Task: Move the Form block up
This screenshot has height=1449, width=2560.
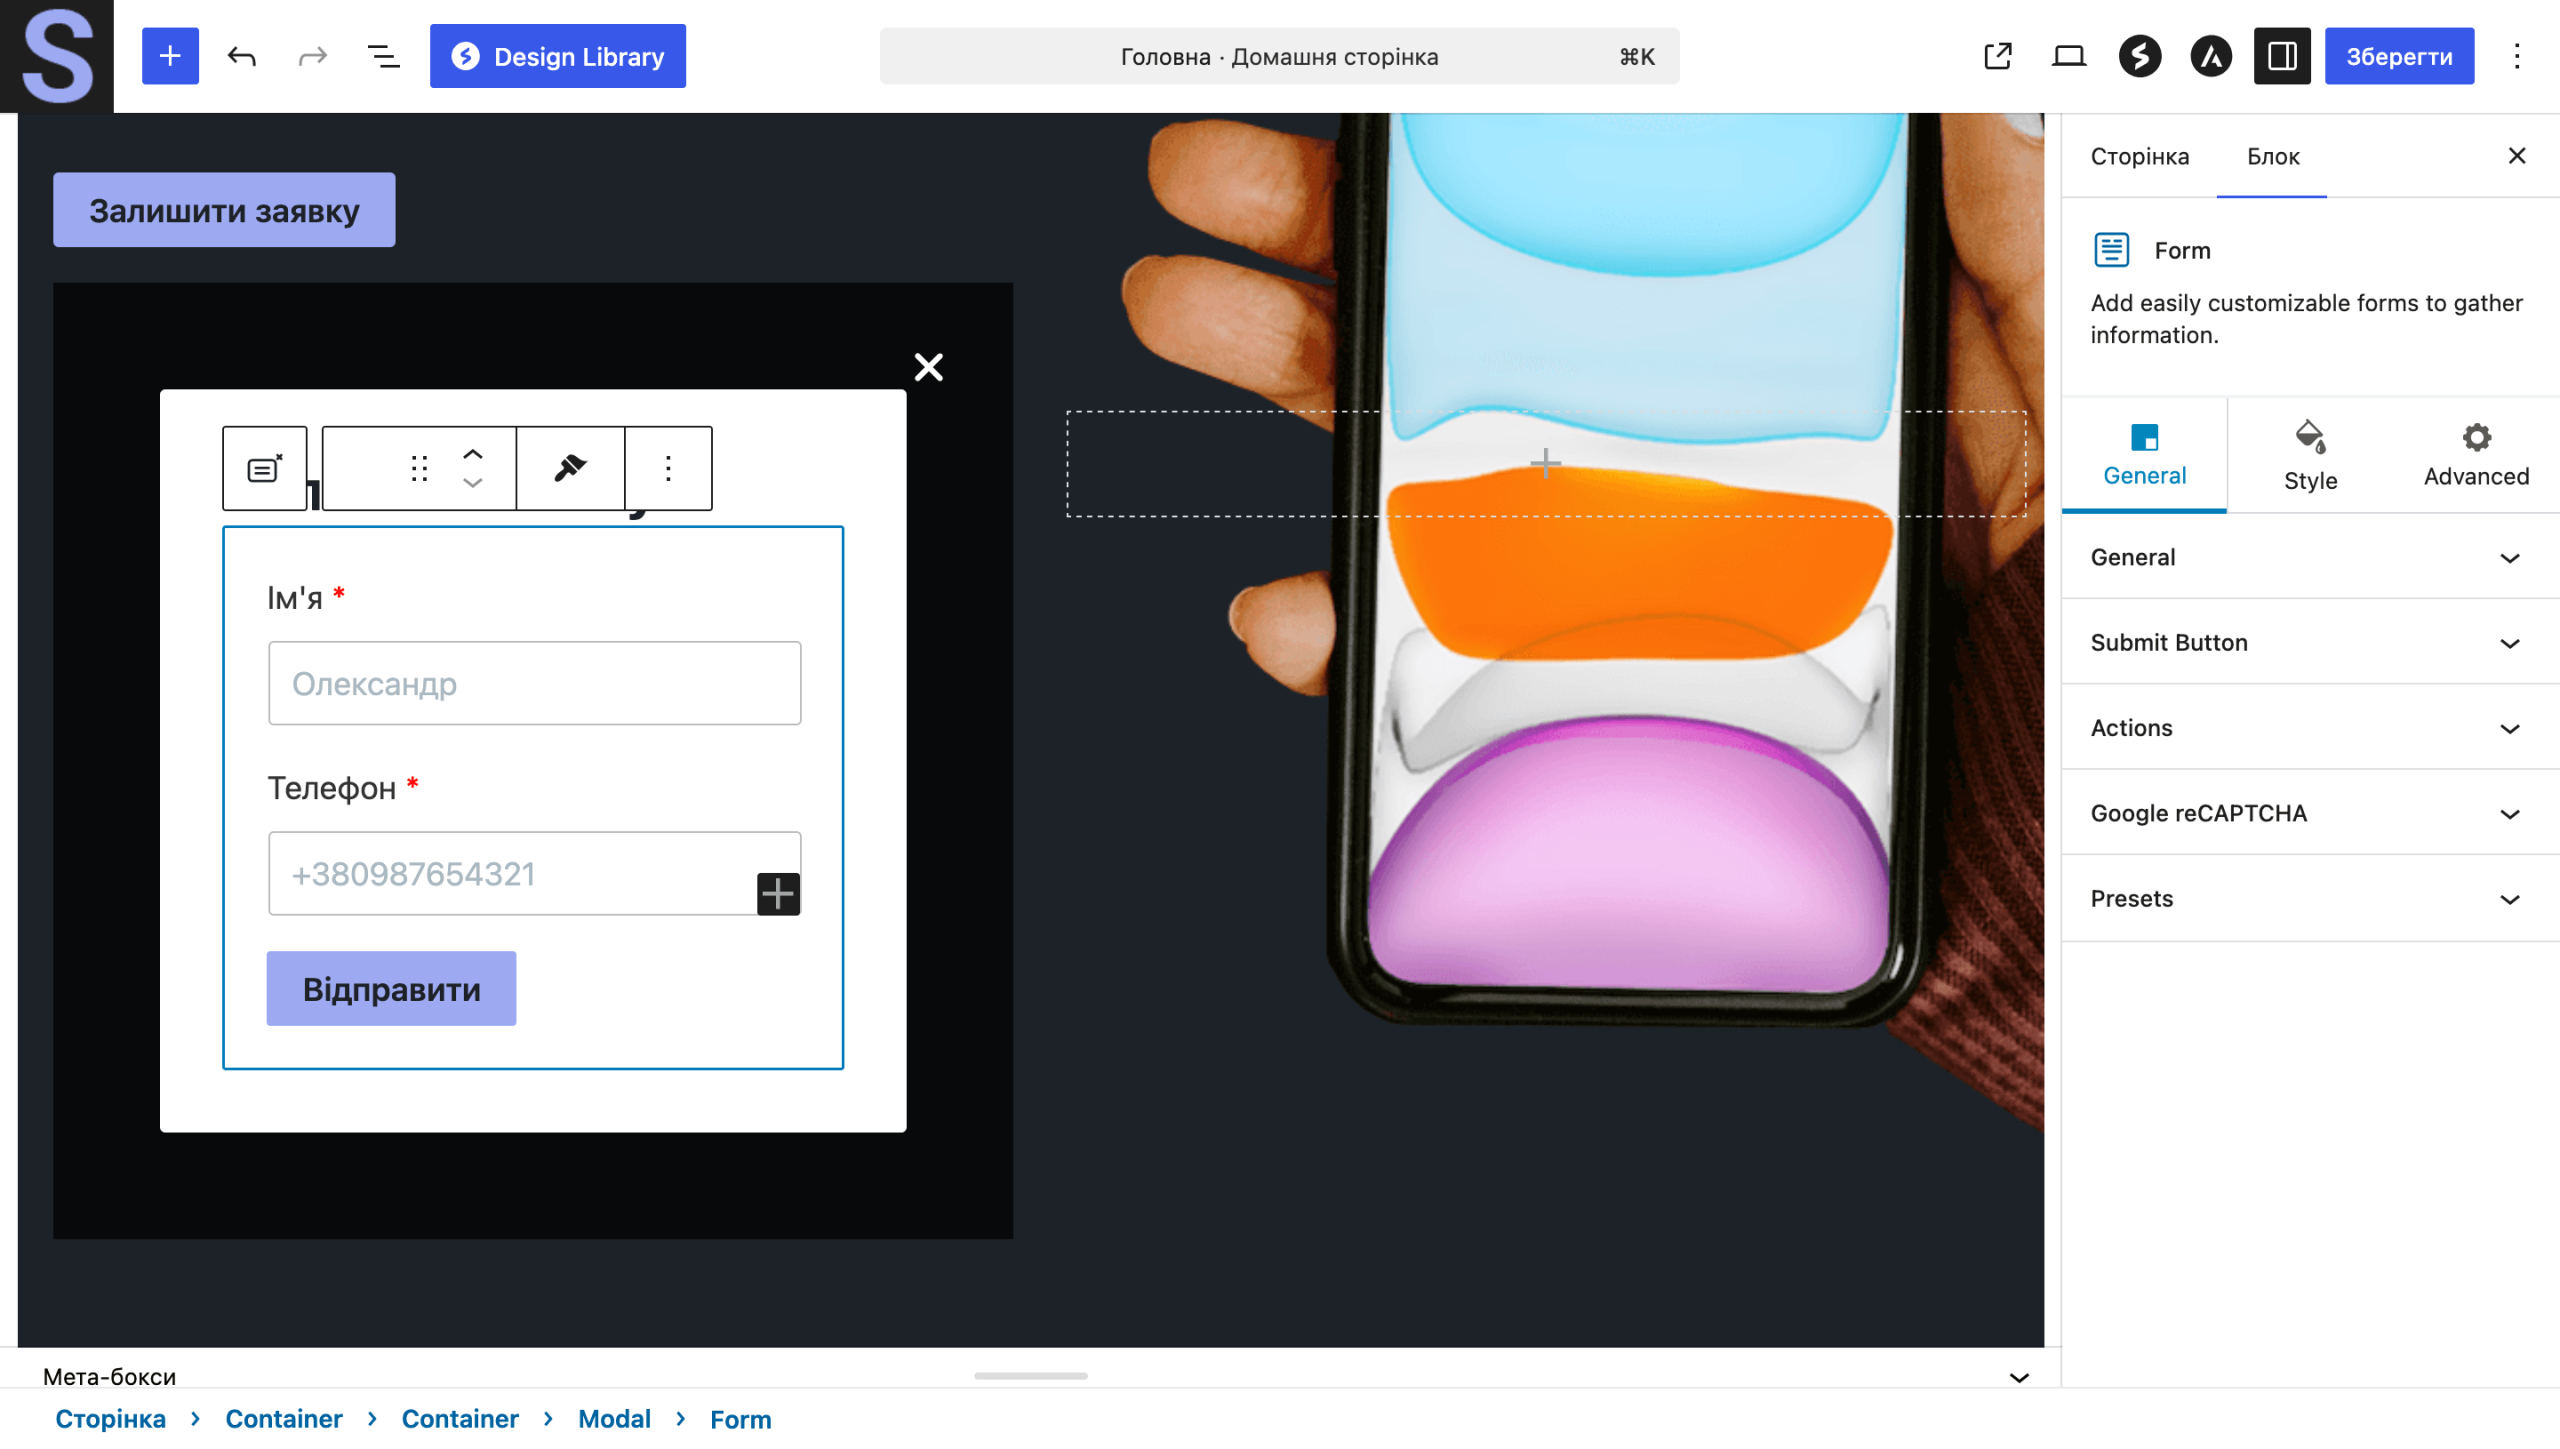Action: (473, 453)
